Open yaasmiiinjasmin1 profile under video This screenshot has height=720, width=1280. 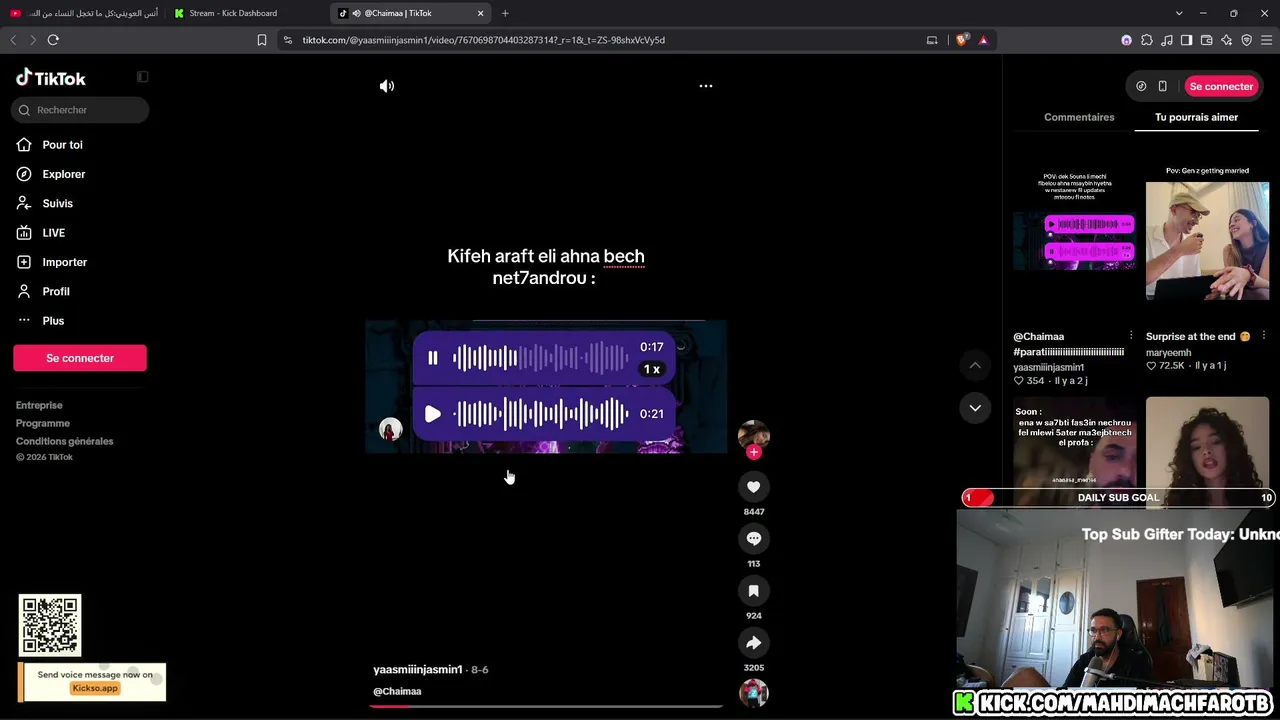coord(418,669)
